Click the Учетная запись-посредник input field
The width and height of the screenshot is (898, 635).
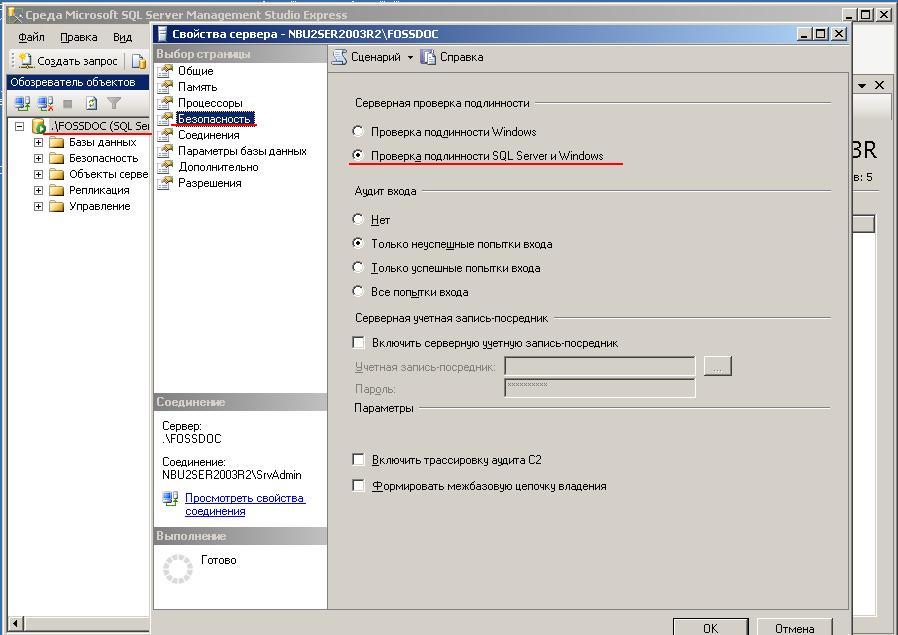(600, 366)
